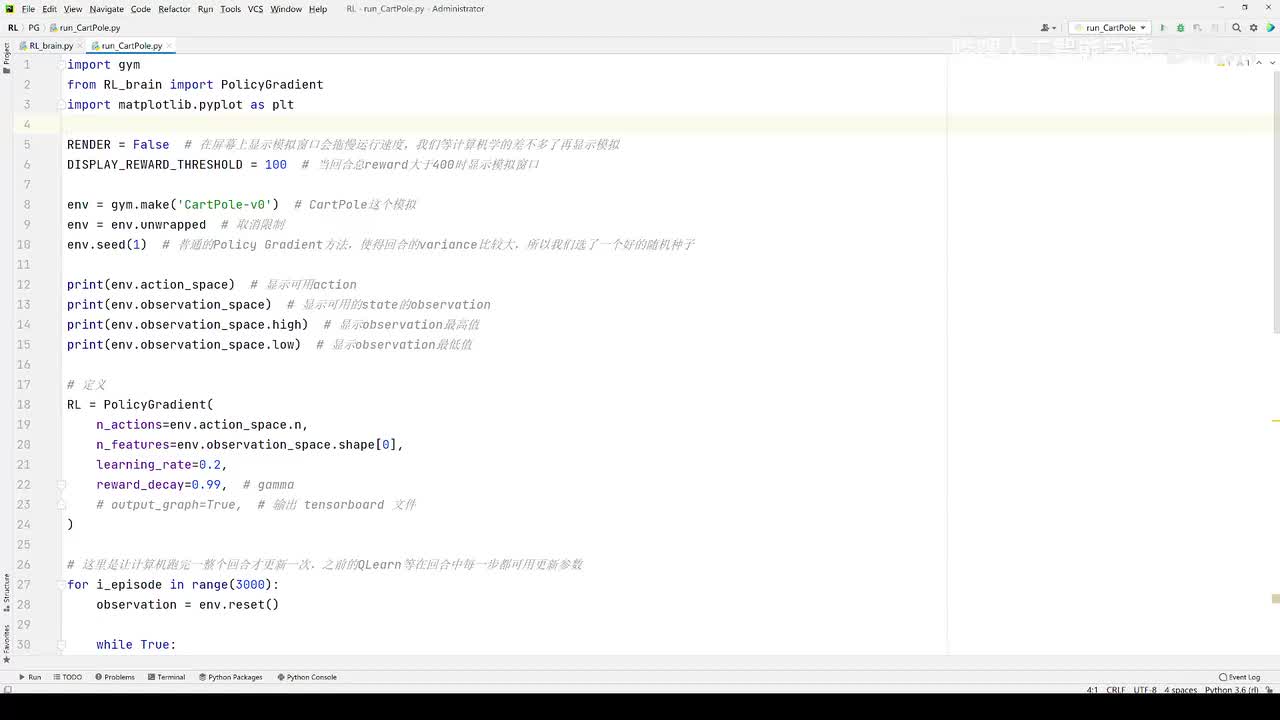Open the Tools menu
This screenshot has height=720, width=1280.
[231, 9]
